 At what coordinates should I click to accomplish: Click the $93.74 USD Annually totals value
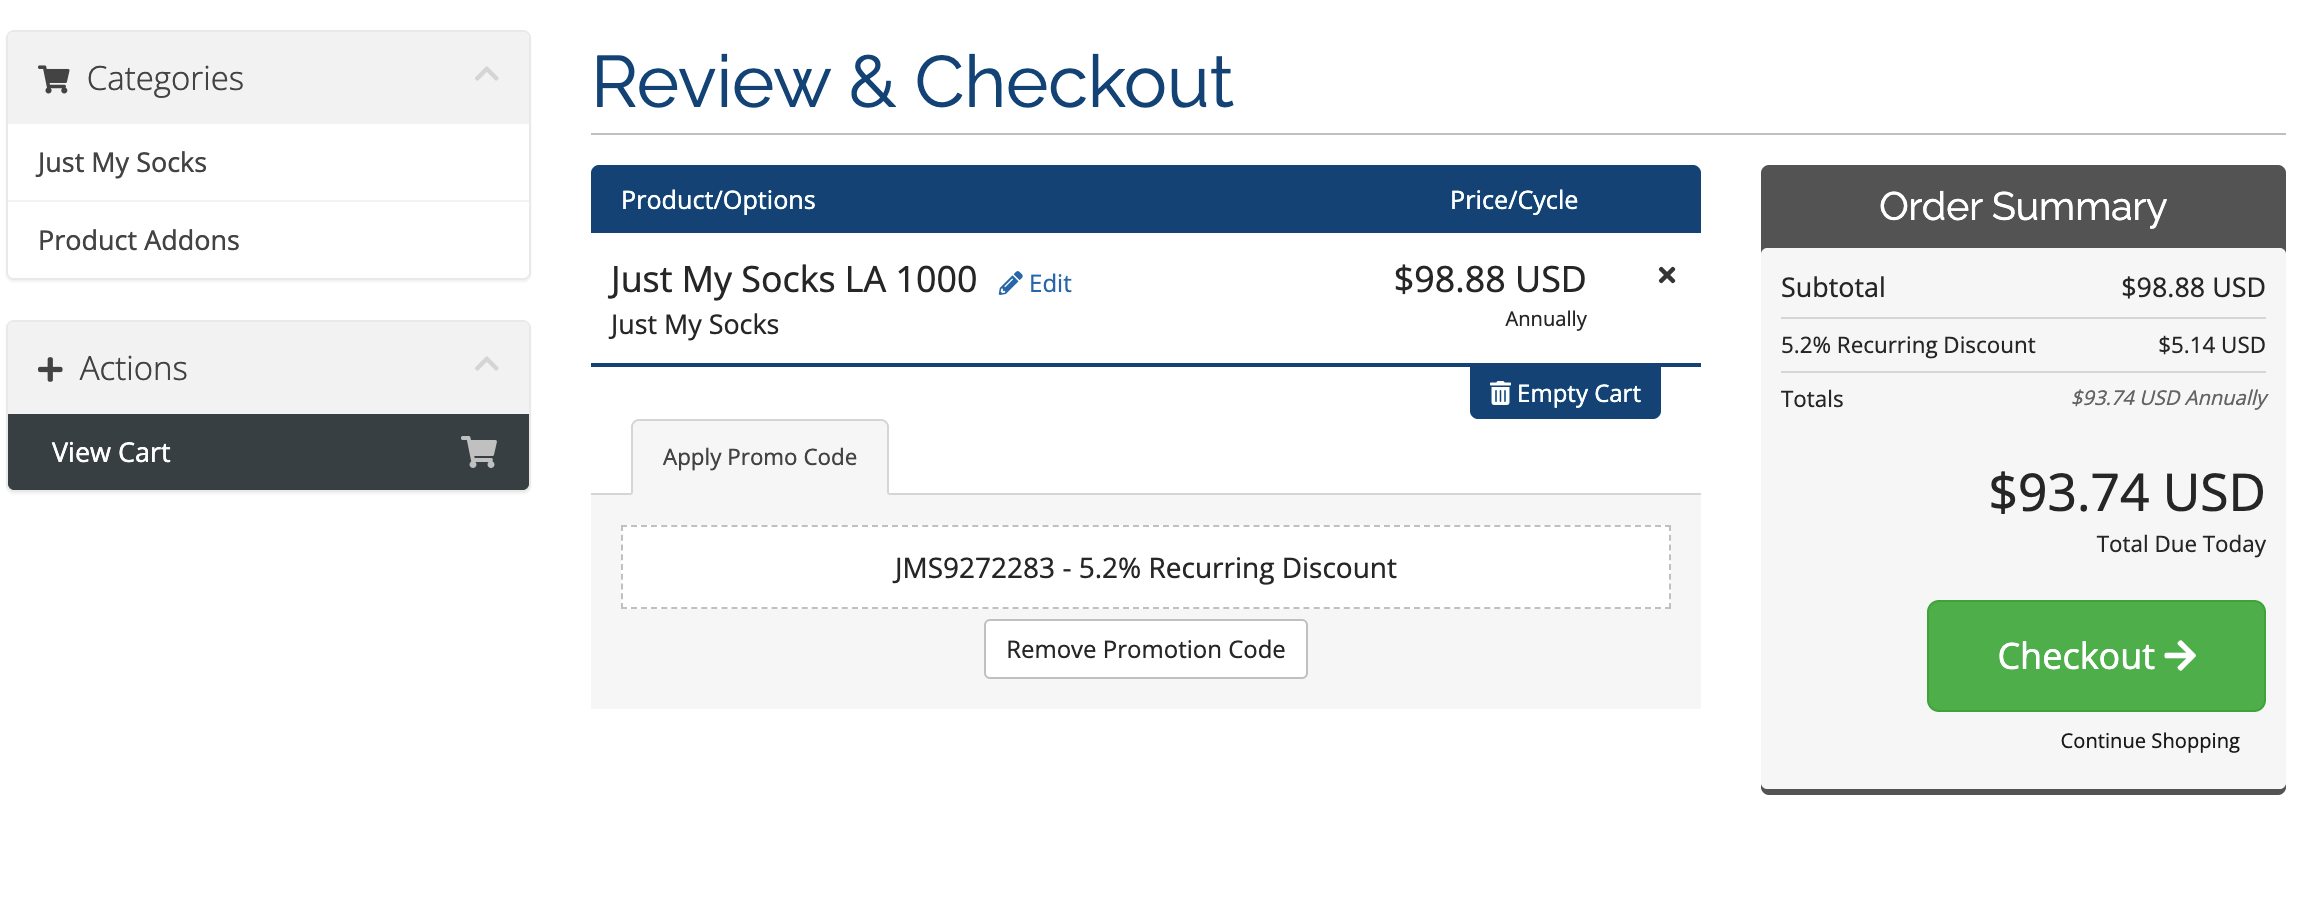pos(2169,398)
